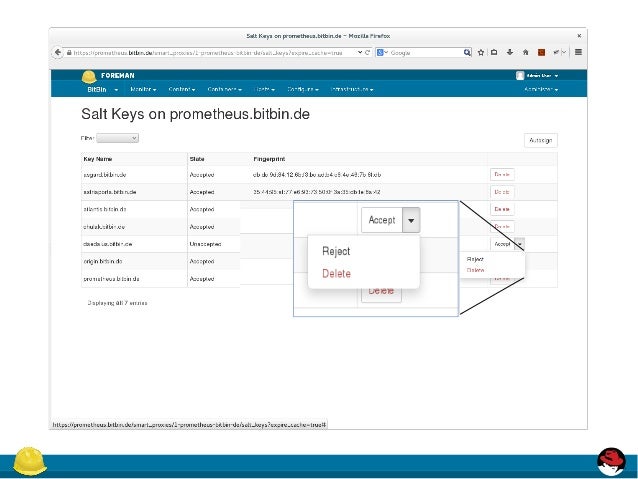The width and height of the screenshot is (638, 479).
Task: Click the lock icon in address bar
Action: pyautogui.click(x=69, y=52)
